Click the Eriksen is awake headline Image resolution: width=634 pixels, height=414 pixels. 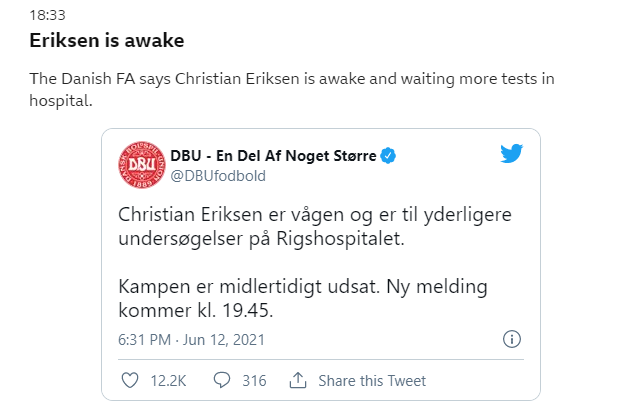click(x=107, y=40)
